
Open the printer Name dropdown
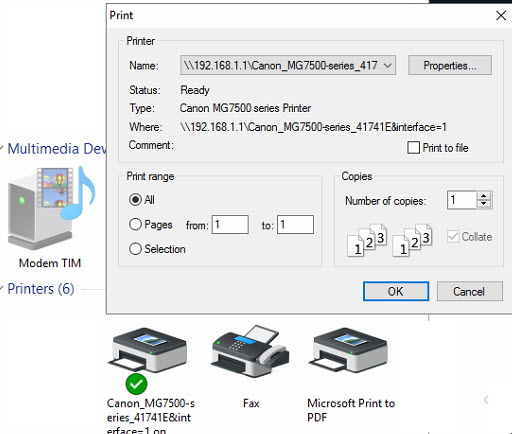point(288,65)
